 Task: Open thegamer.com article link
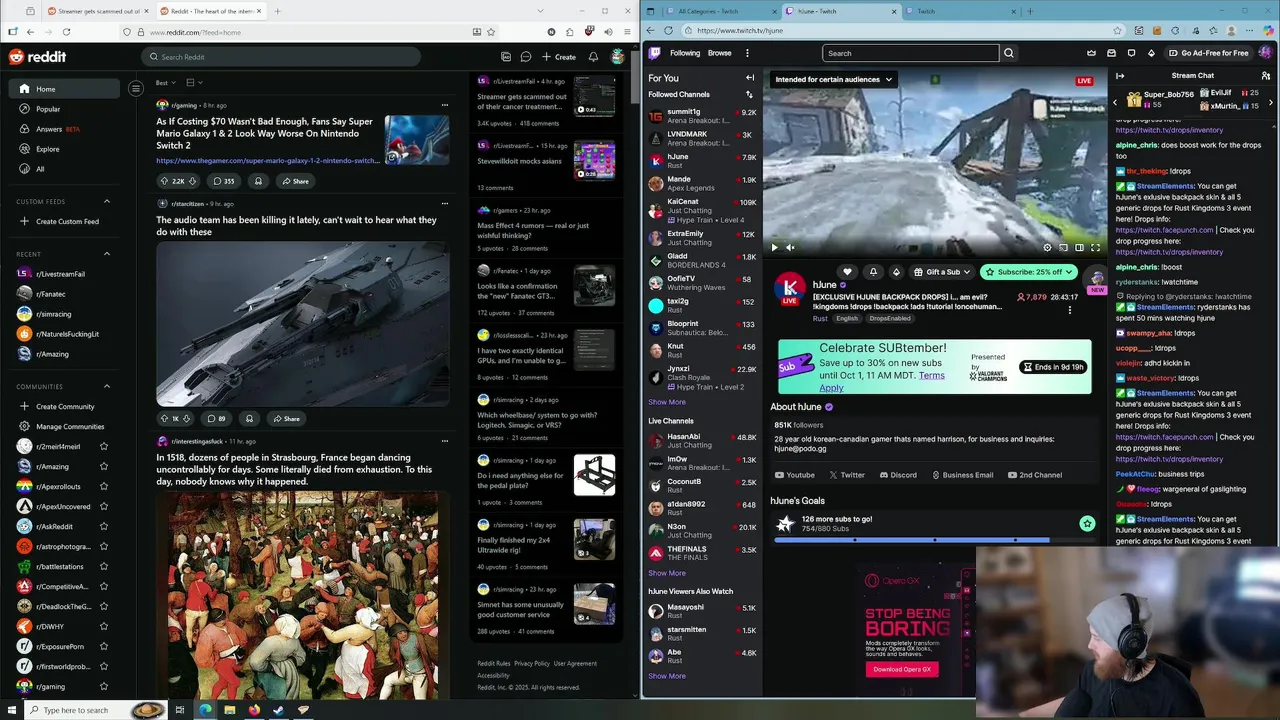coord(267,160)
